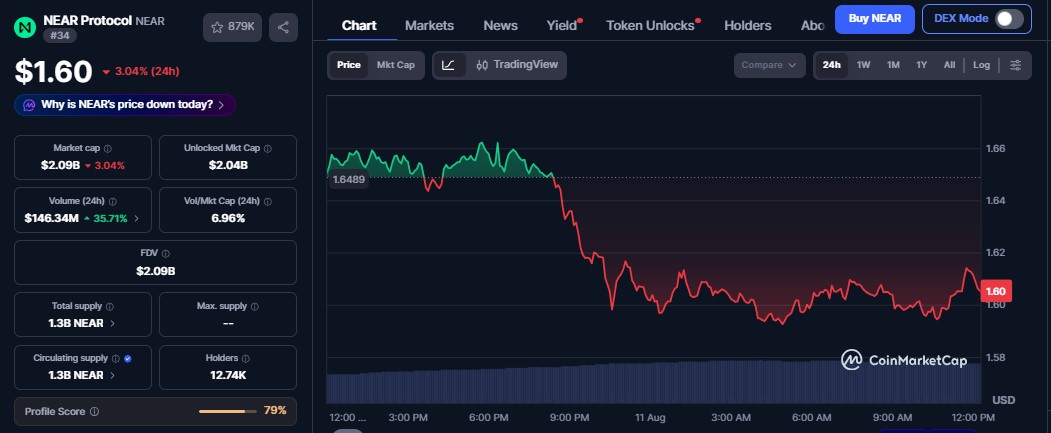The width and height of the screenshot is (1051, 433).
Task: Click the 12.74K holders value
Action: (228, 375)
